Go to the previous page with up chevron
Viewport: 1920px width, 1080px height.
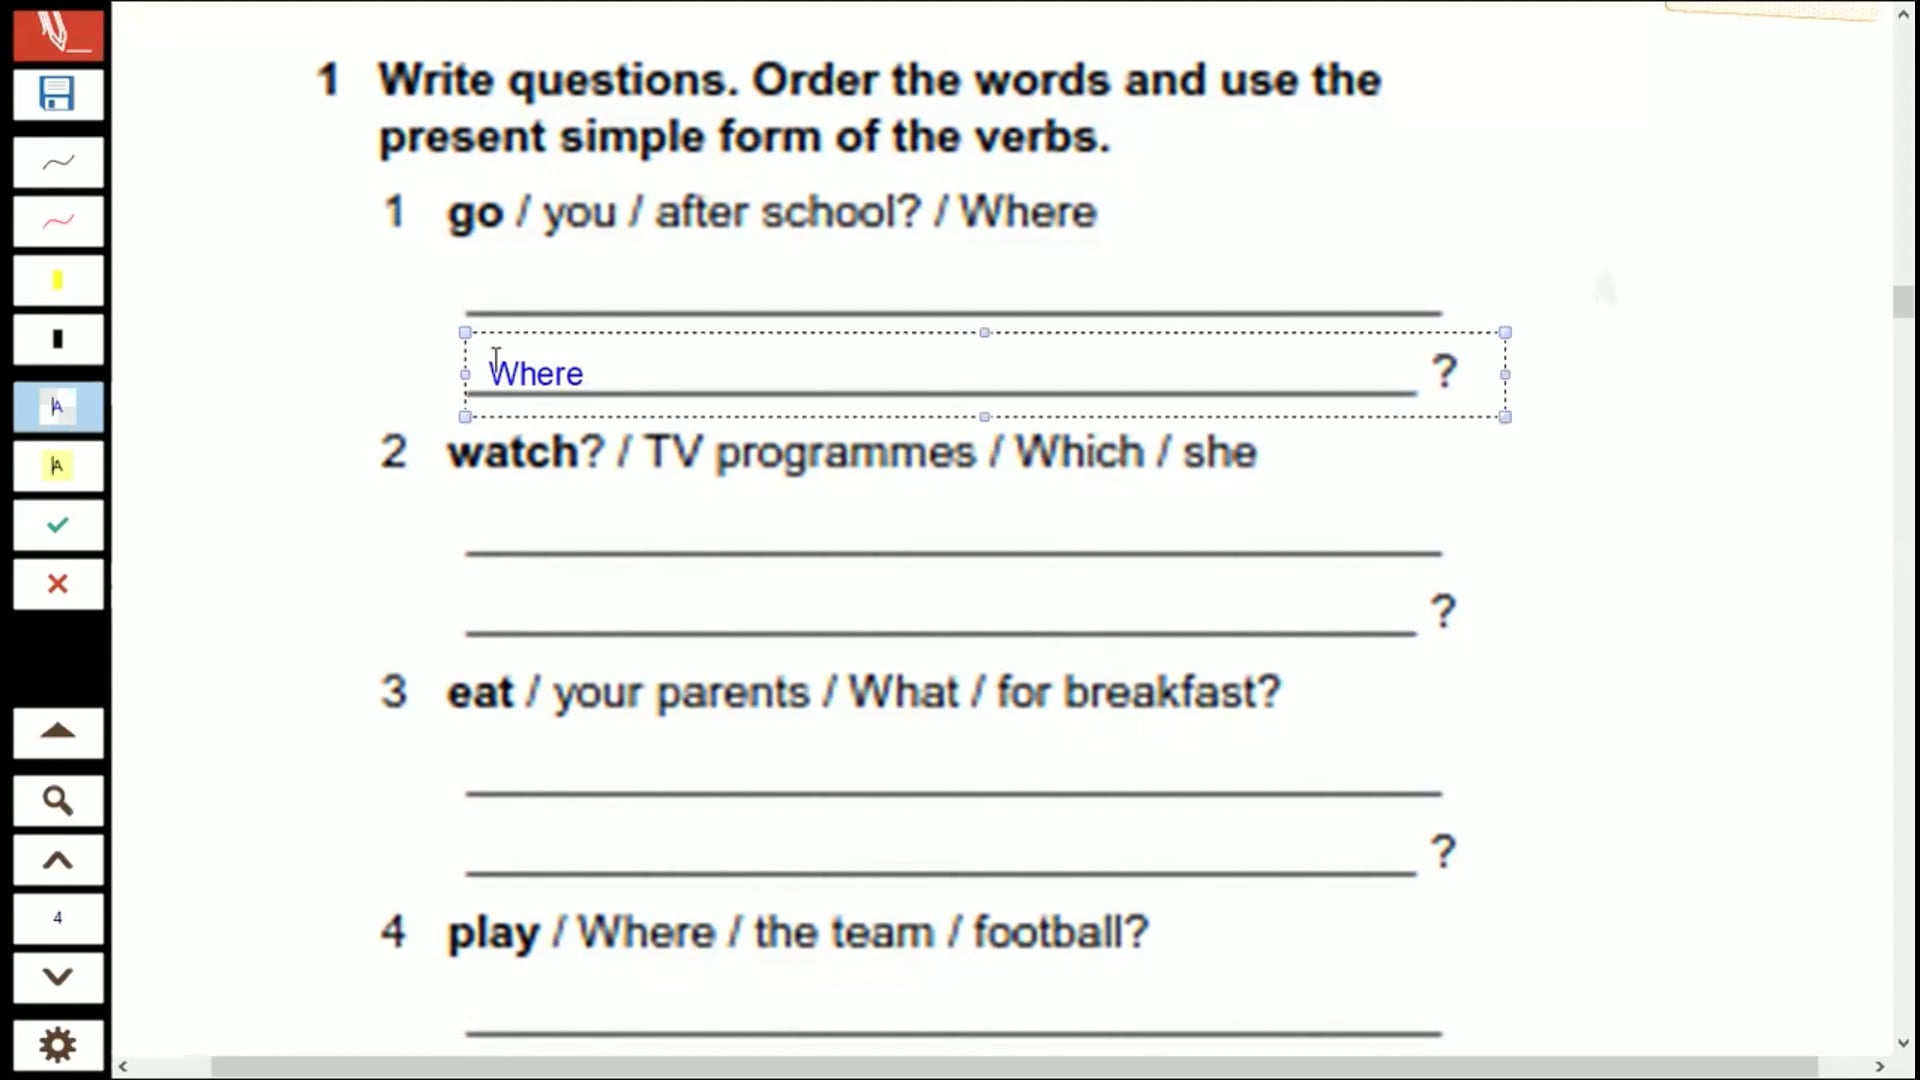(x=58, y=860)
